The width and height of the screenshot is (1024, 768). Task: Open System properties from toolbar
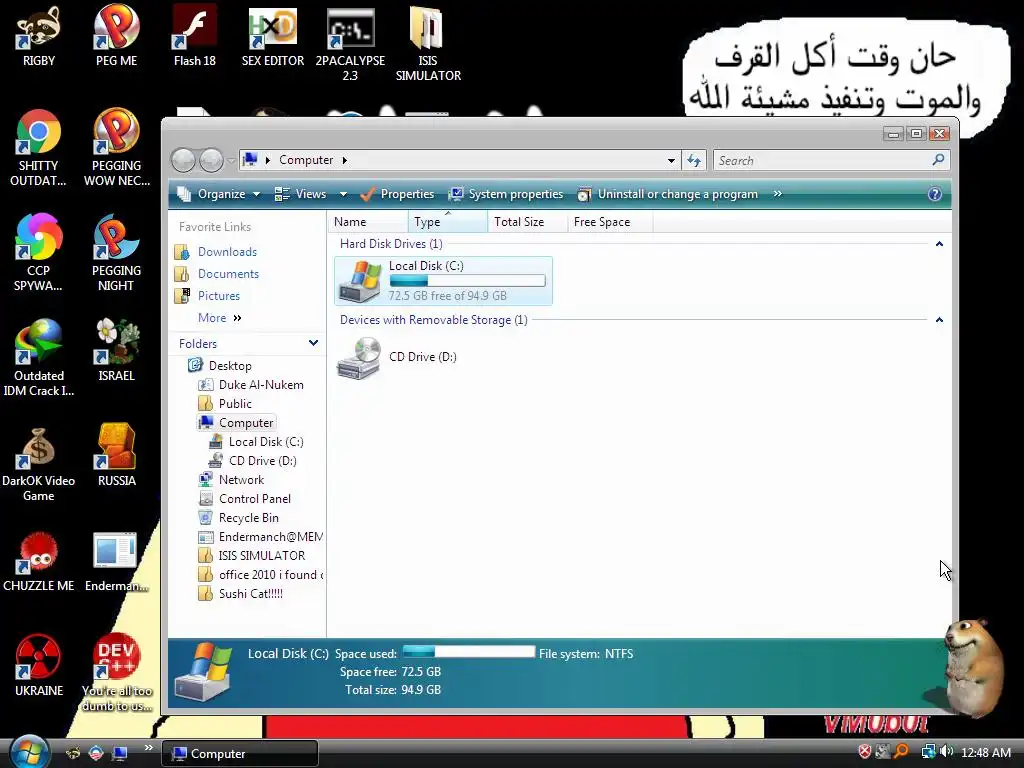pyautogui.click(x=506, y=194)
